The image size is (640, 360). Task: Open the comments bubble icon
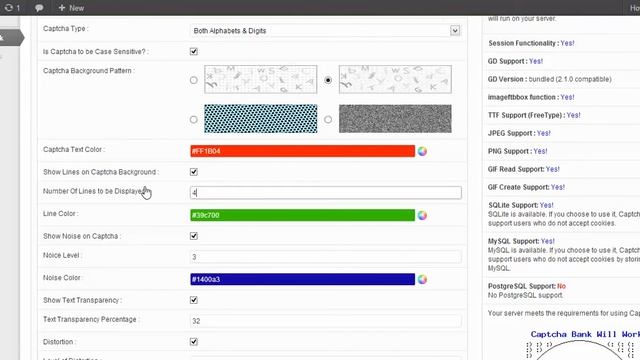39,8
